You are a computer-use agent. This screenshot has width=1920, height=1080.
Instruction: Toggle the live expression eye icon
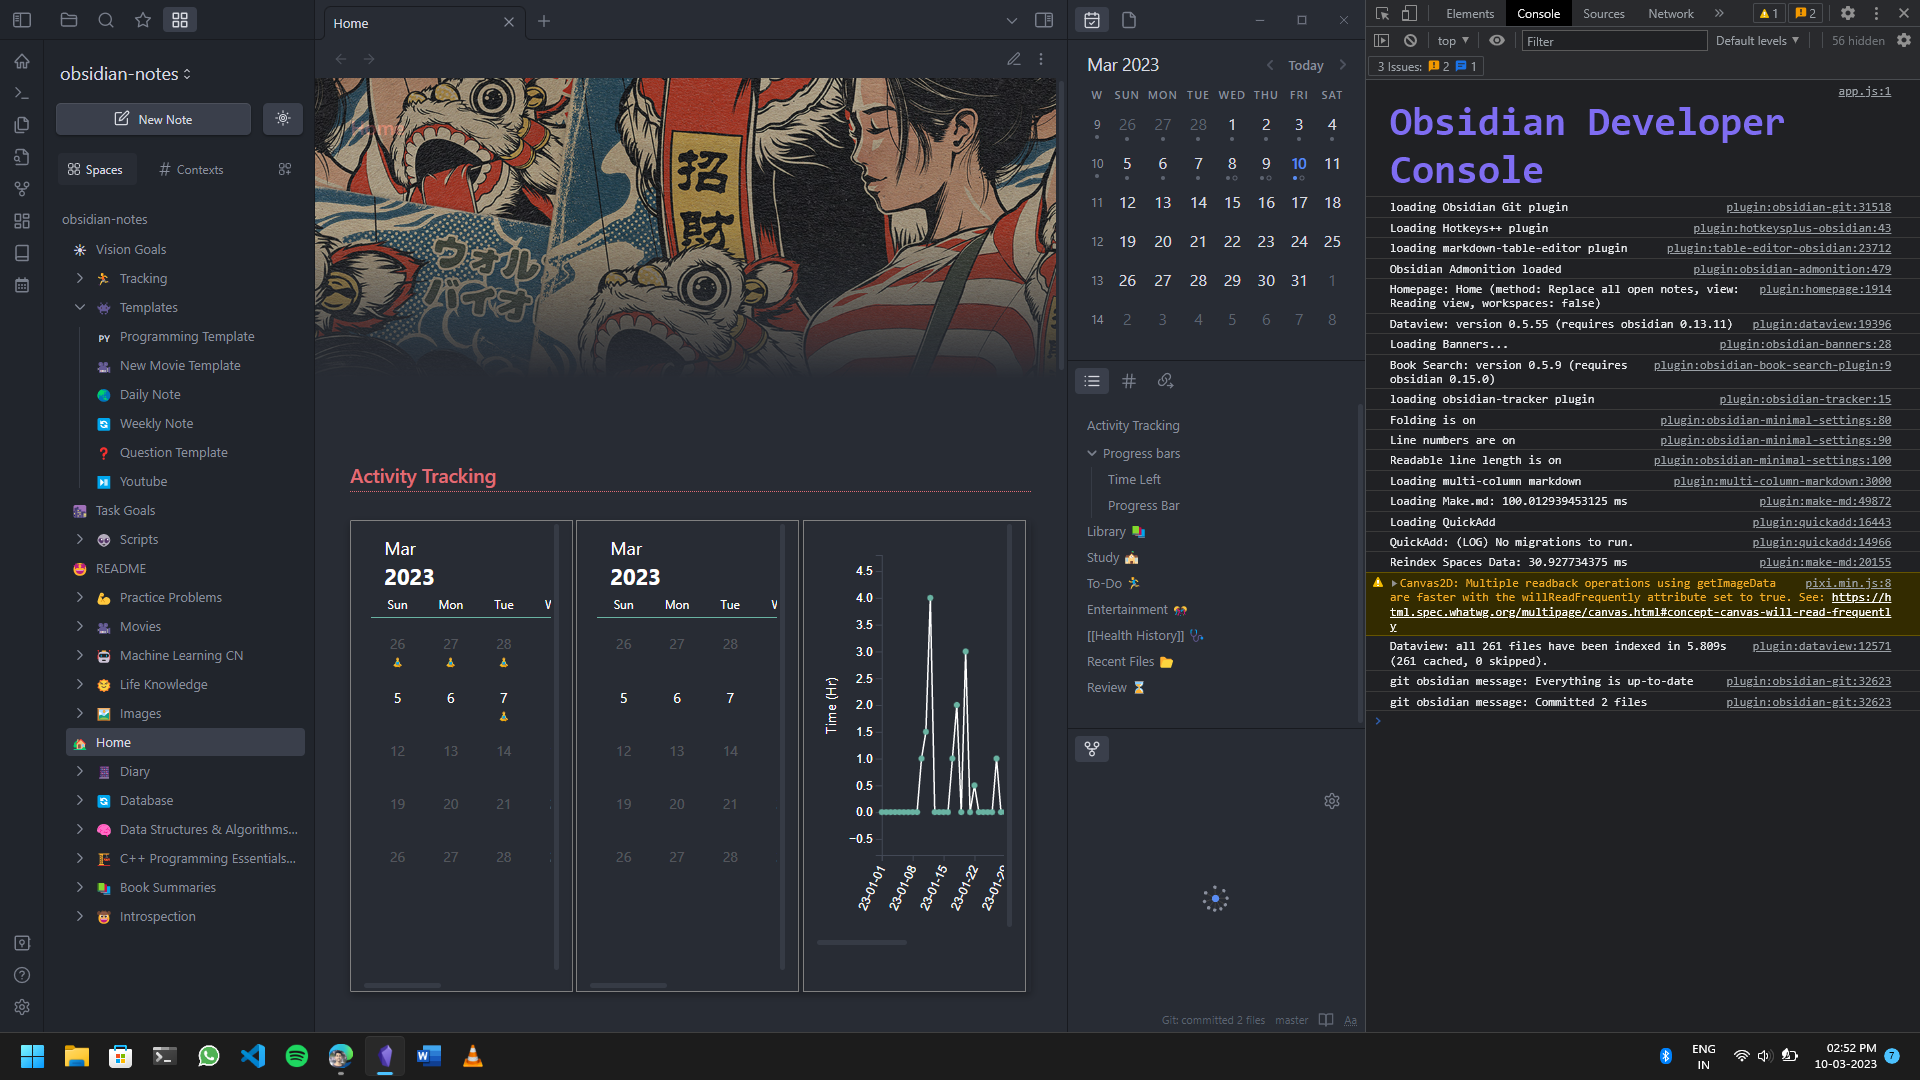click(x=1497, y=41)
